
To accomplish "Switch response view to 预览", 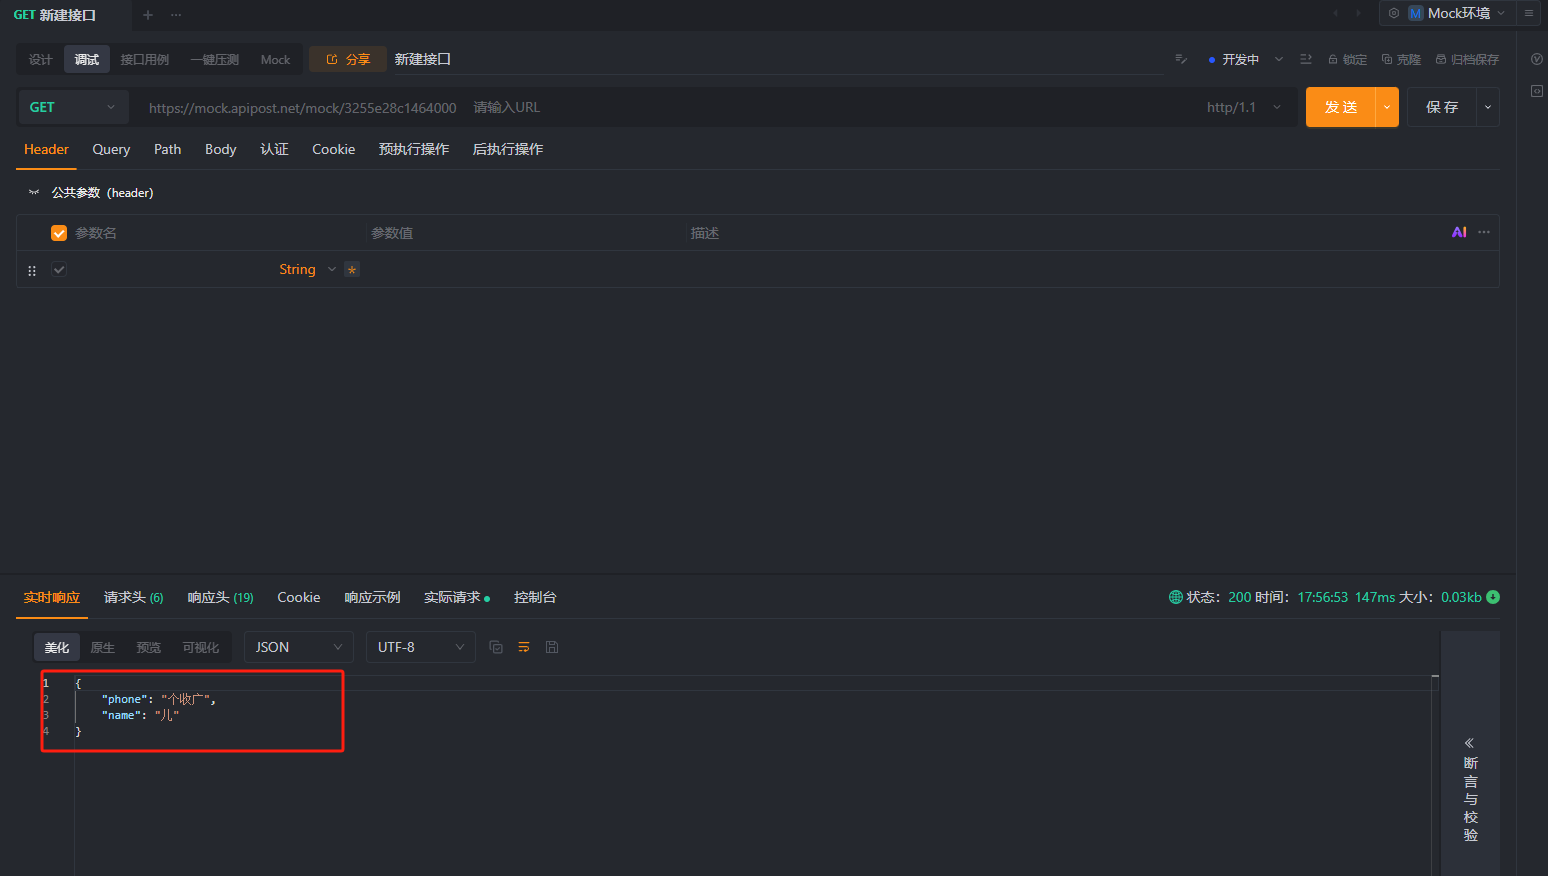I will (x=148, y=647).
